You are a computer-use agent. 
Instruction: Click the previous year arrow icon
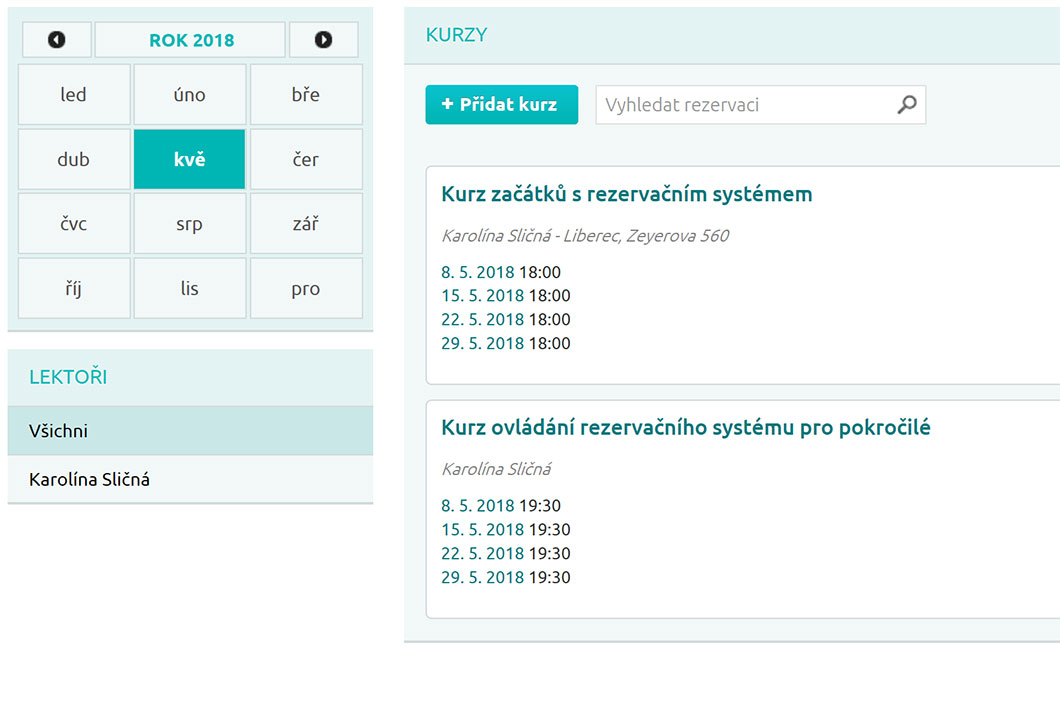(x=56, y=39)
